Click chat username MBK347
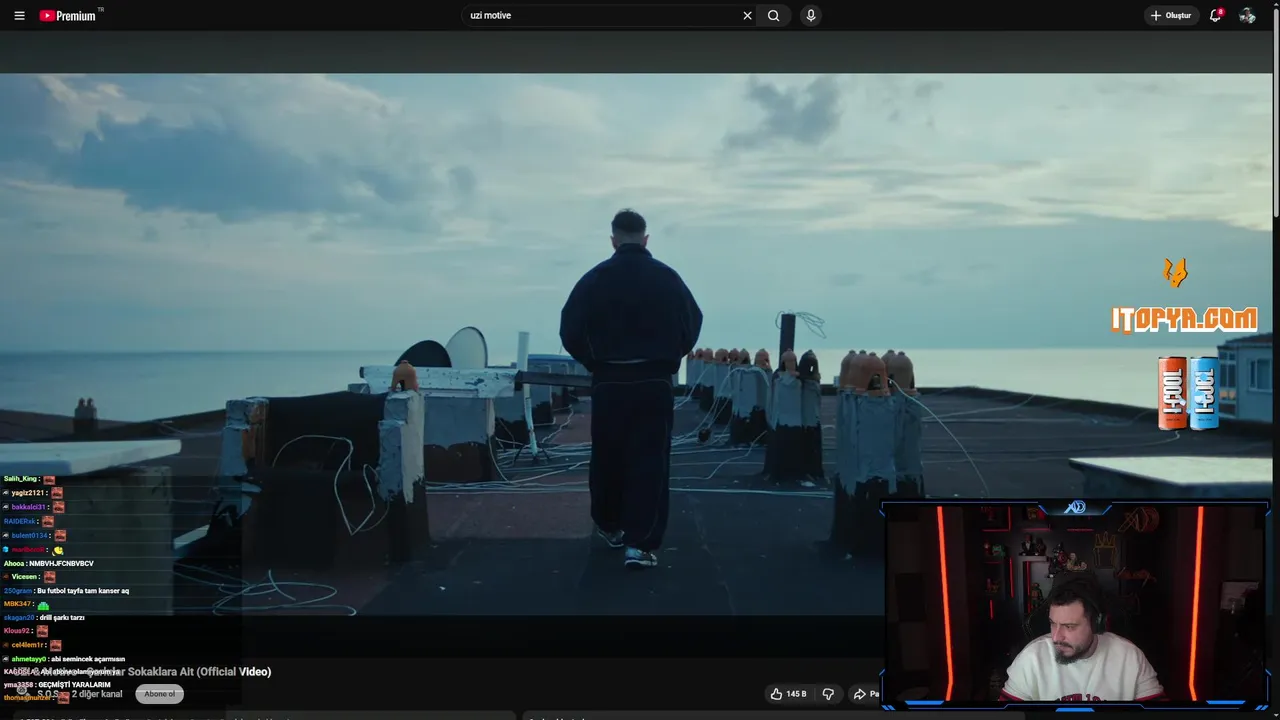 (x=17, y=604)
